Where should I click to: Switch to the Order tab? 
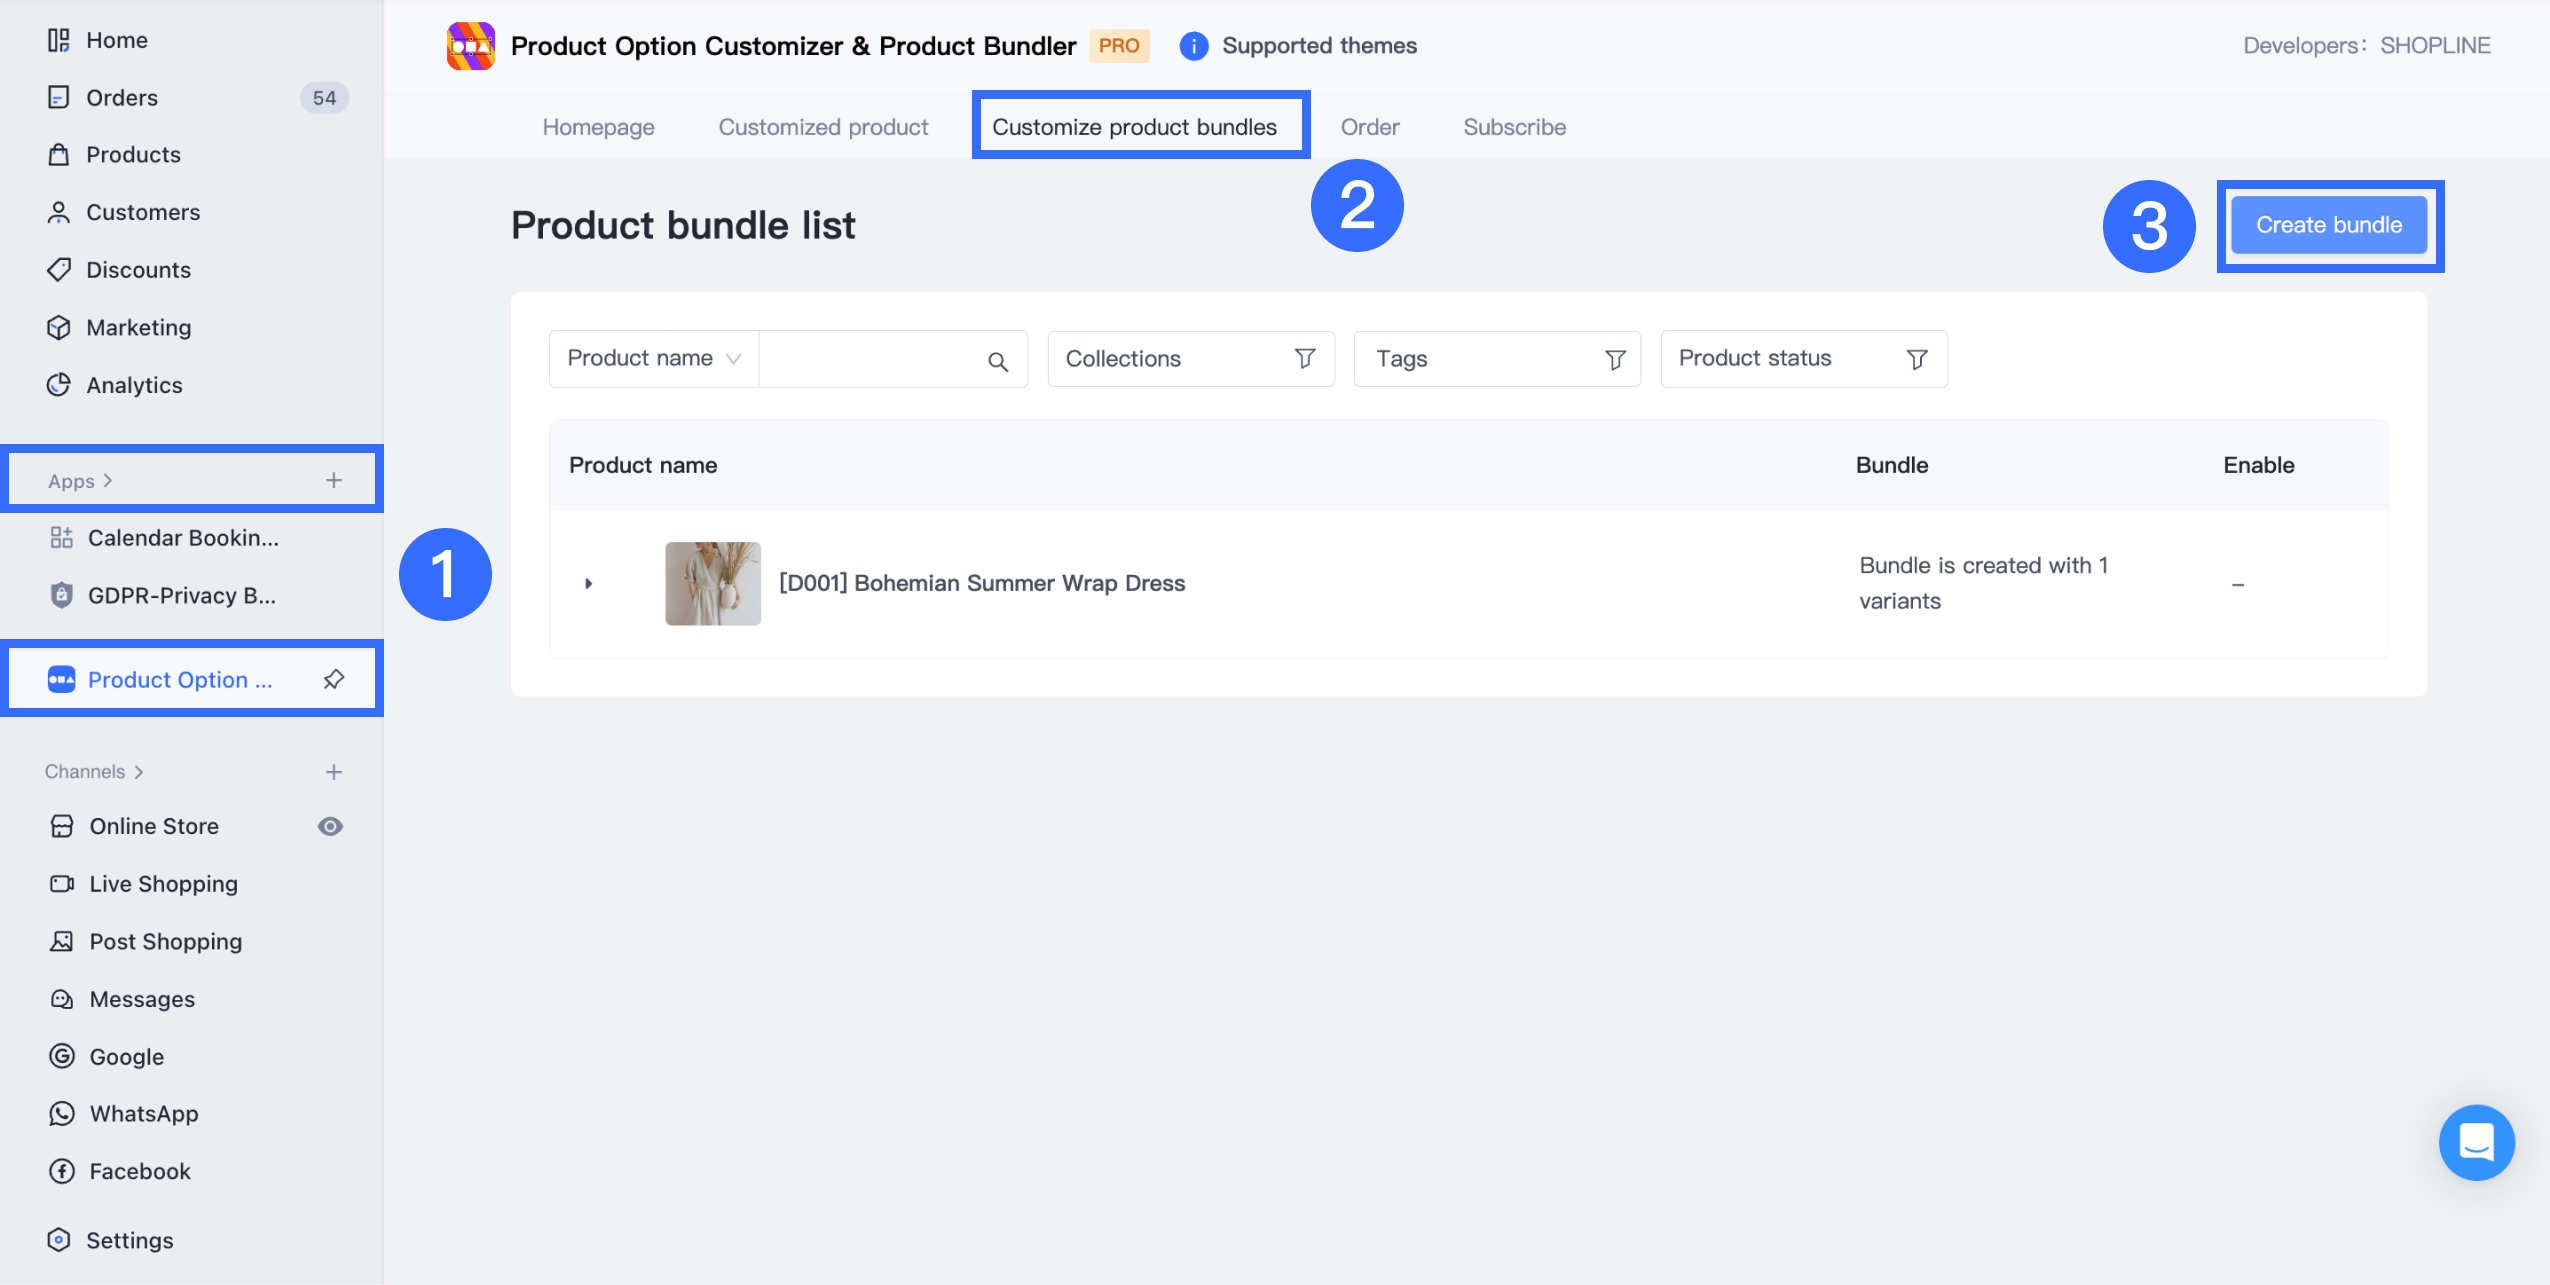(x=1370, y=127)
